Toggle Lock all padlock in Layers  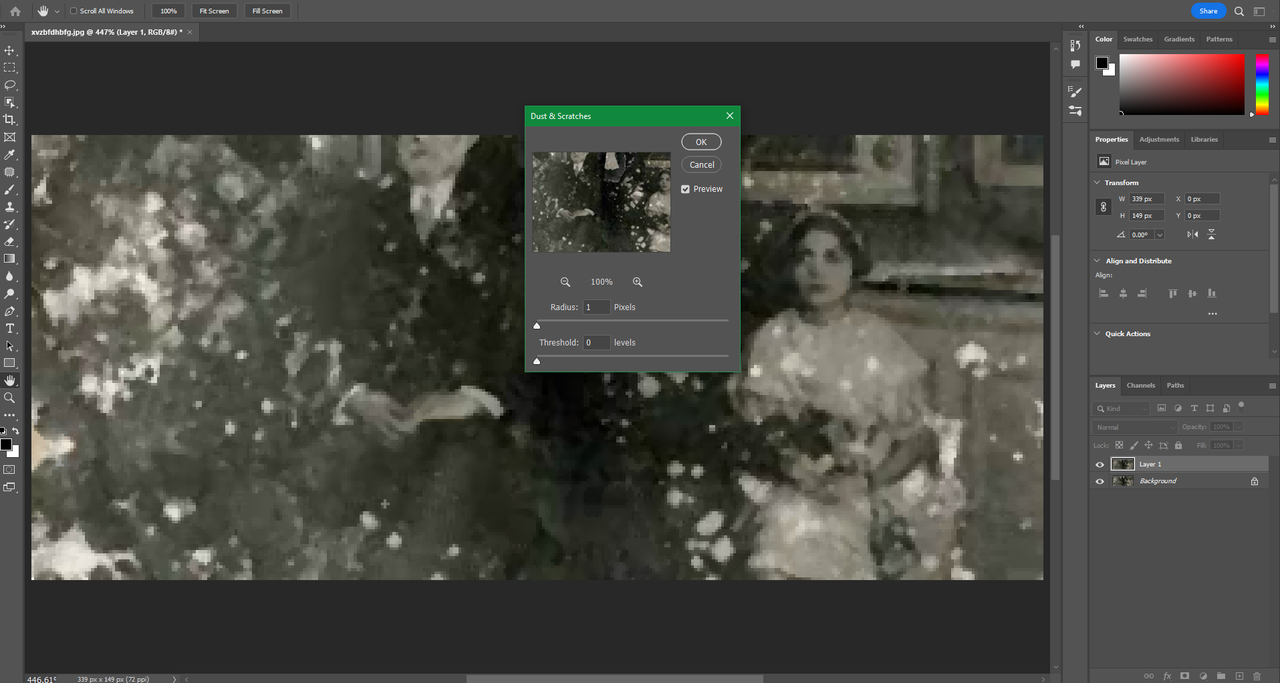point(1178,445)
